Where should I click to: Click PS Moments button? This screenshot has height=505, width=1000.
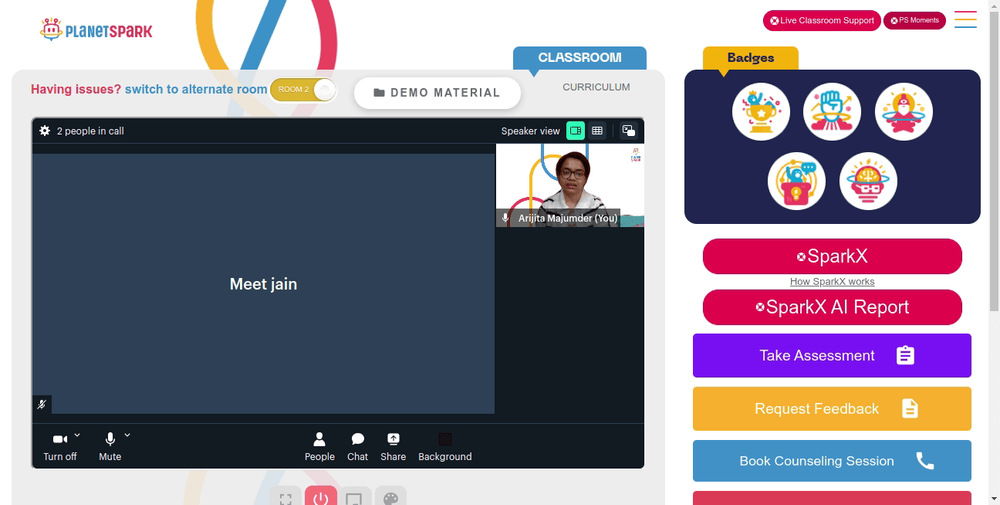coord(915,20)
